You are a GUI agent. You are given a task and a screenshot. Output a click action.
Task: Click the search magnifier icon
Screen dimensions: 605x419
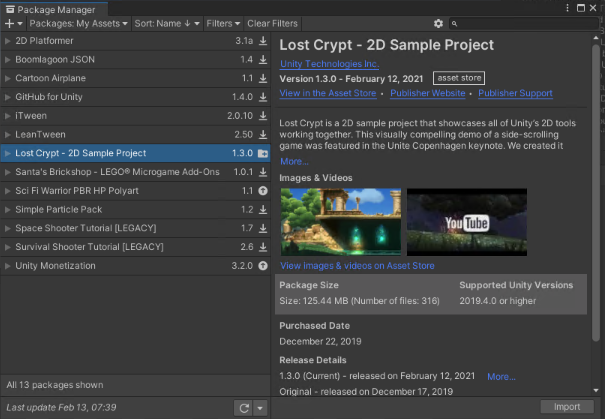click(455, 24)
